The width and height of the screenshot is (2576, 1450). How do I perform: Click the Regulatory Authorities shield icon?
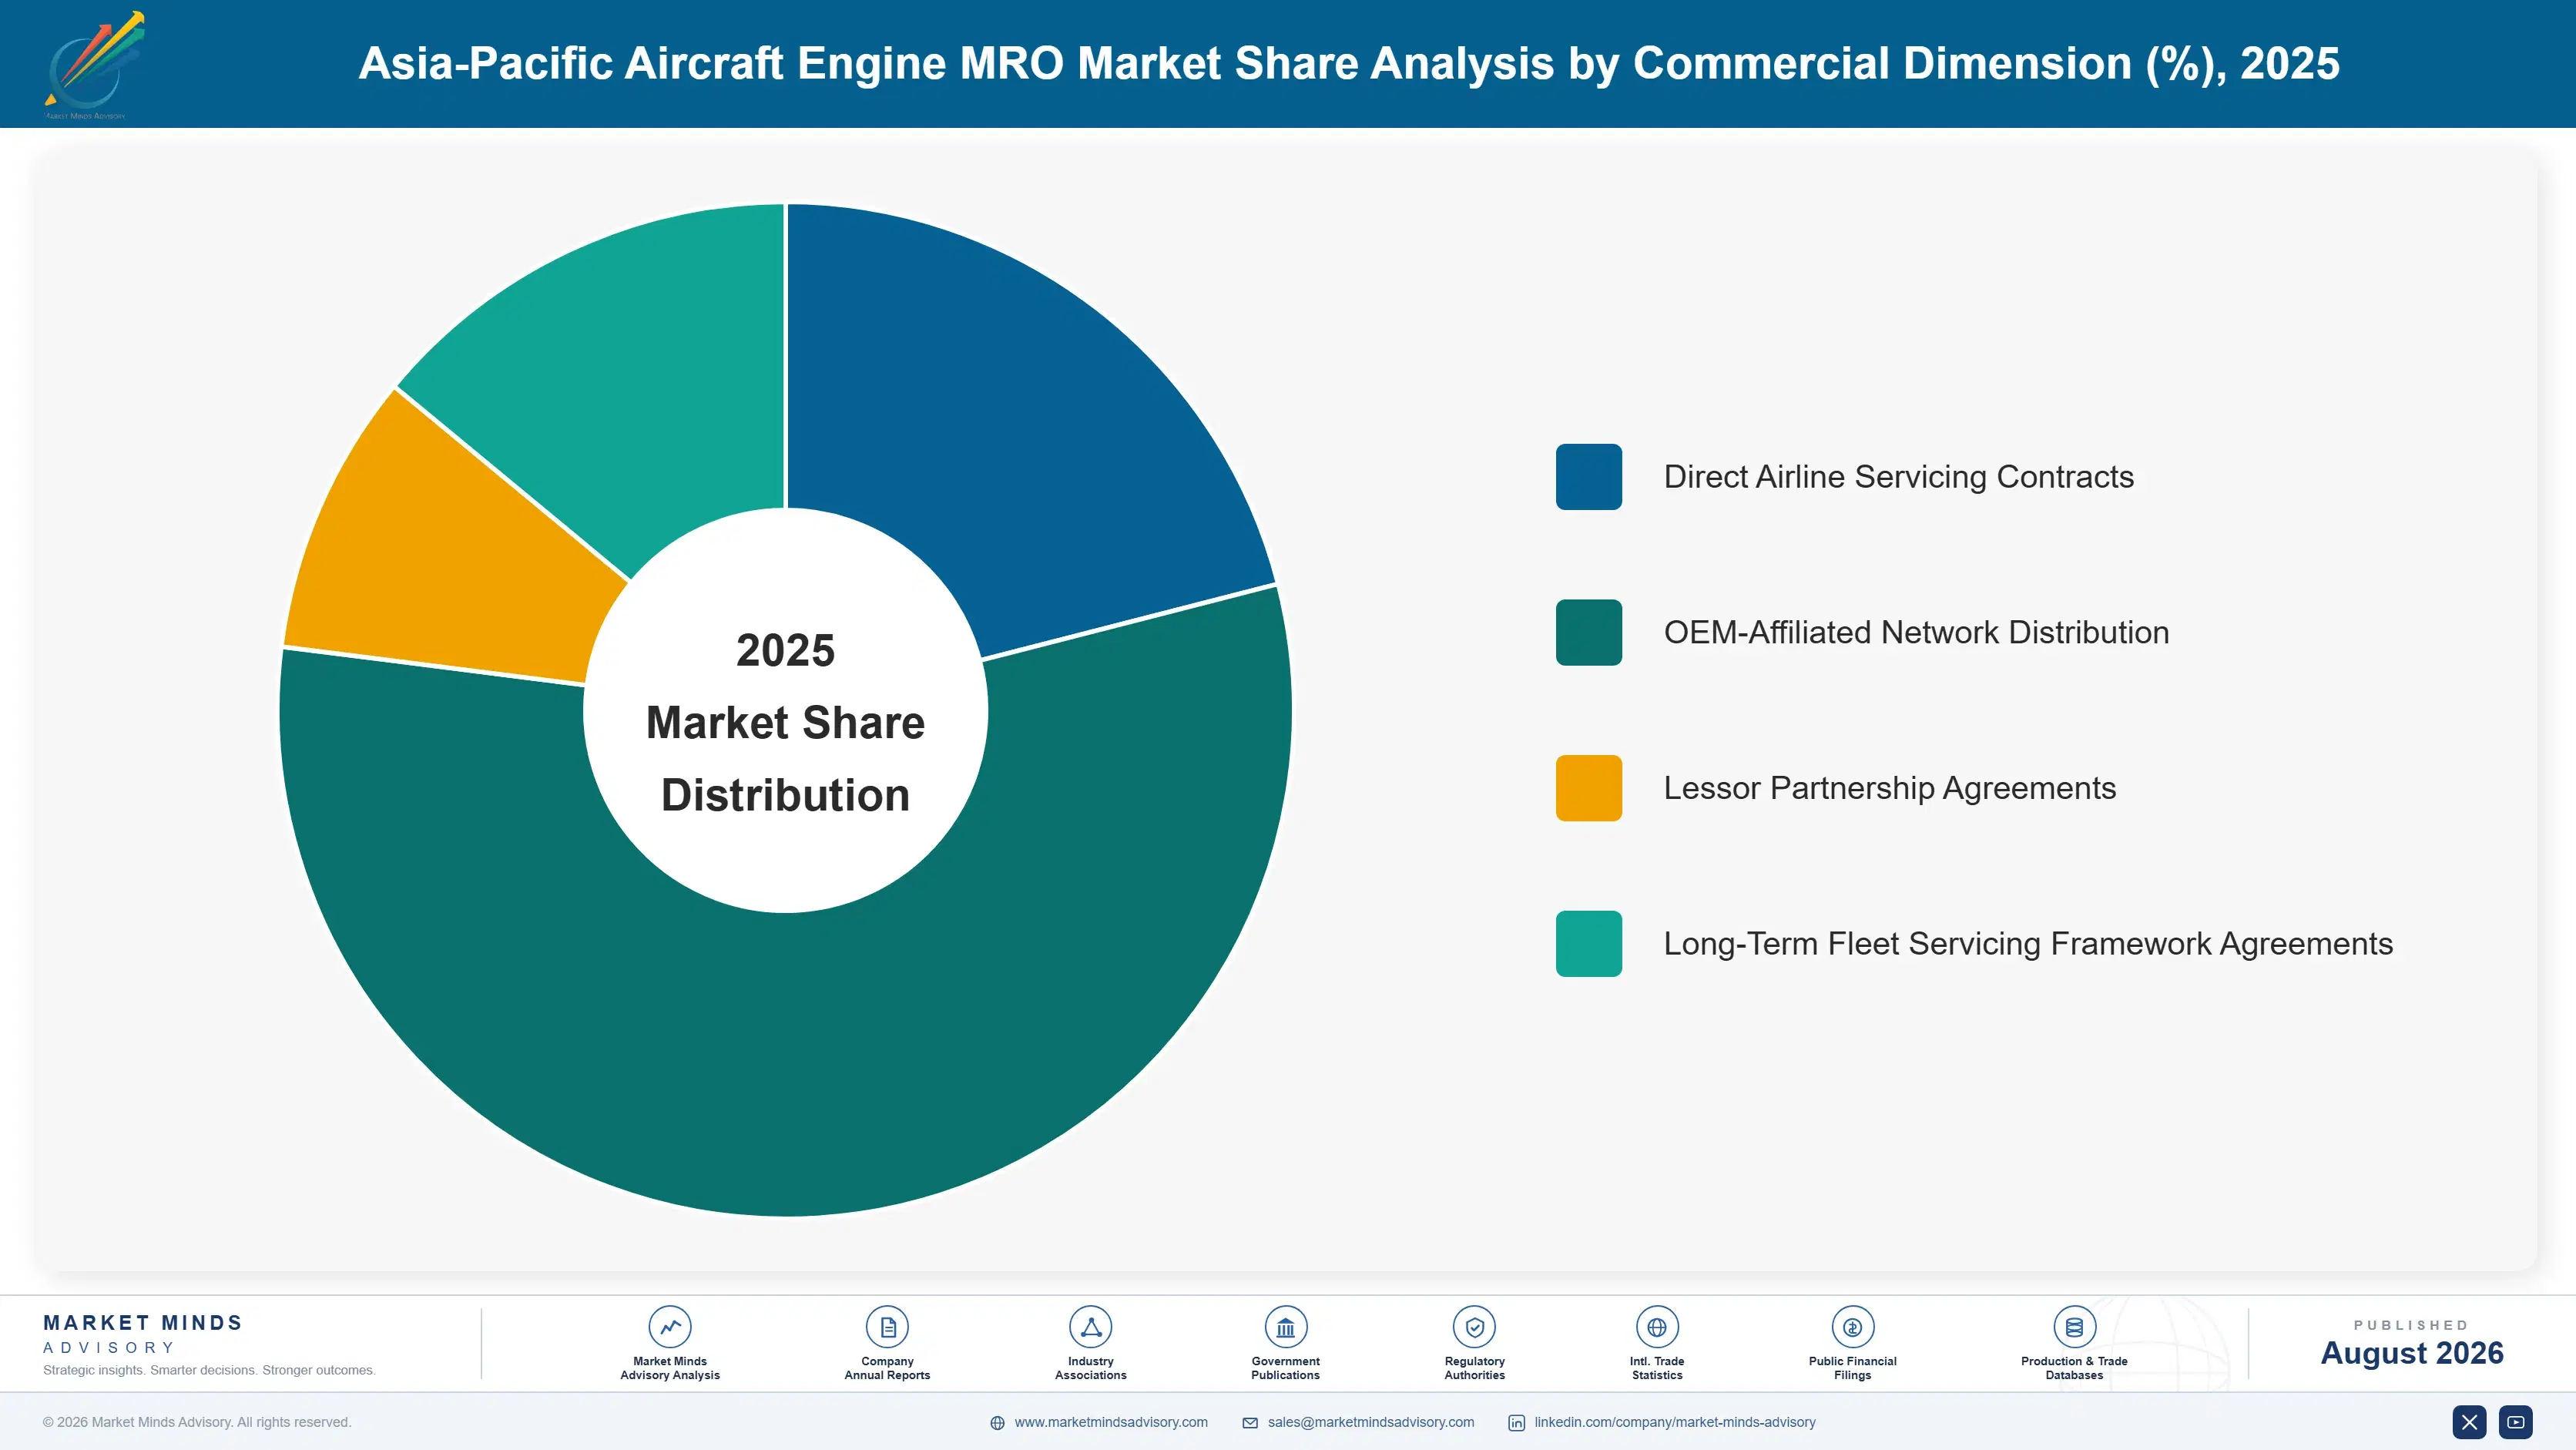tap(1474, 1327)
